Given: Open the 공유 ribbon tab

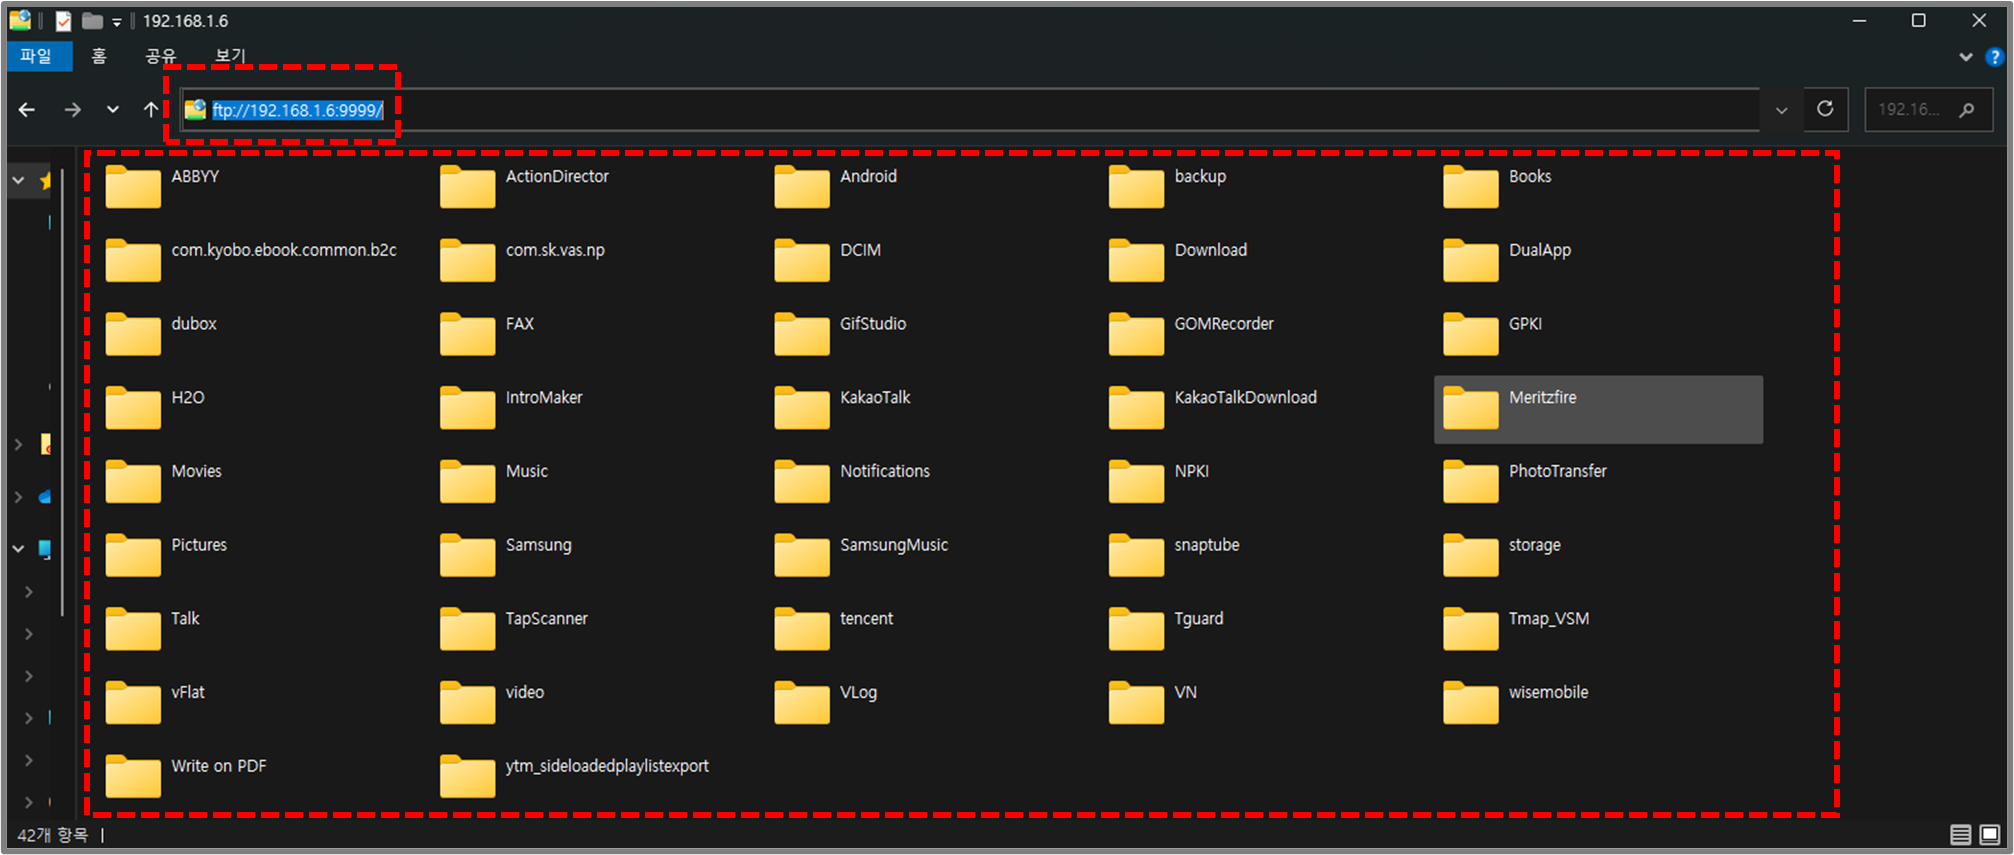Looking at the screenshot, I should (160, 56).
